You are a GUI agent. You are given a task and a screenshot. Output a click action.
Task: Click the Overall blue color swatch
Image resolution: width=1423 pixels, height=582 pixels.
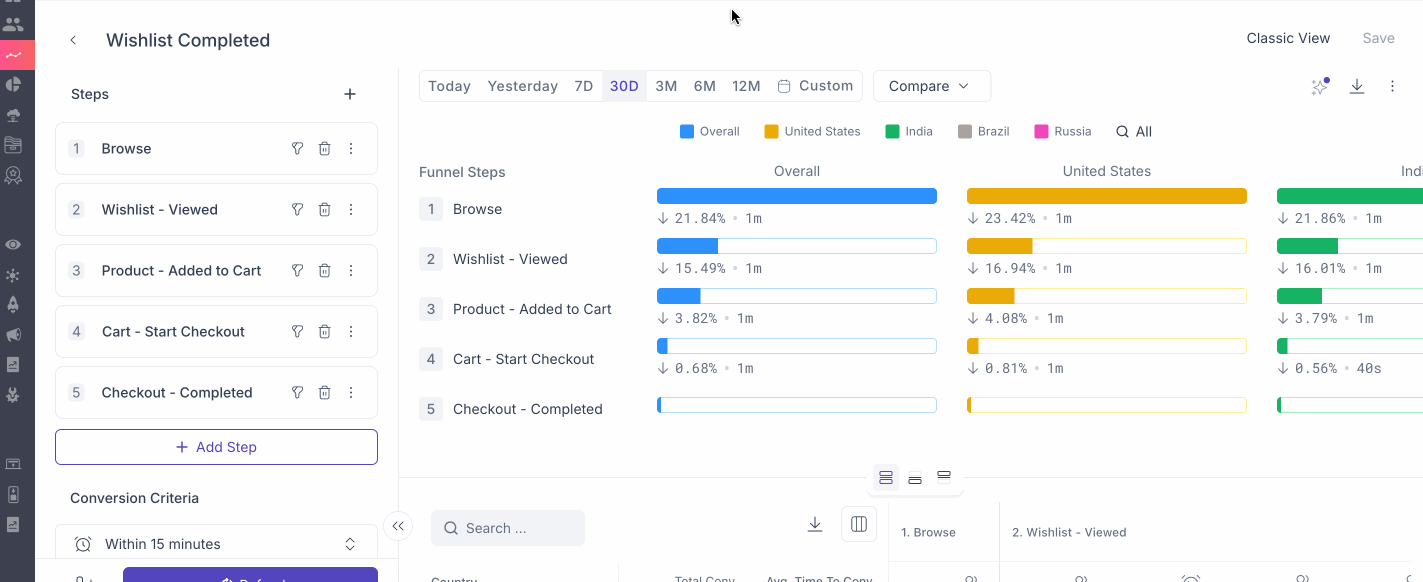click(x=687, y=131)
